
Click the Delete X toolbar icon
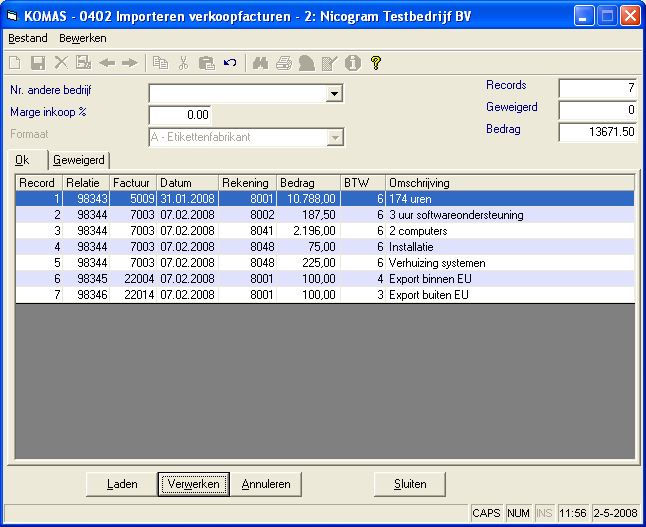pyautogui.click(x=61, y=63)
